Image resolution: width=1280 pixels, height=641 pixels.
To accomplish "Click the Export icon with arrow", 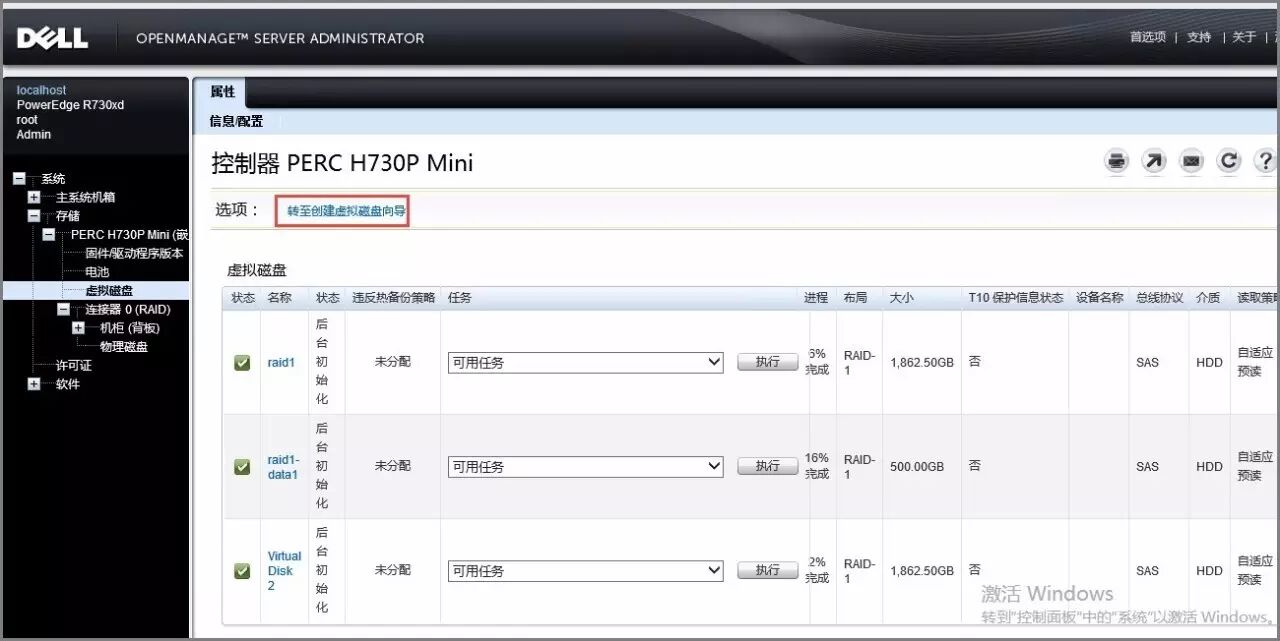I will tap(1154, 161).
